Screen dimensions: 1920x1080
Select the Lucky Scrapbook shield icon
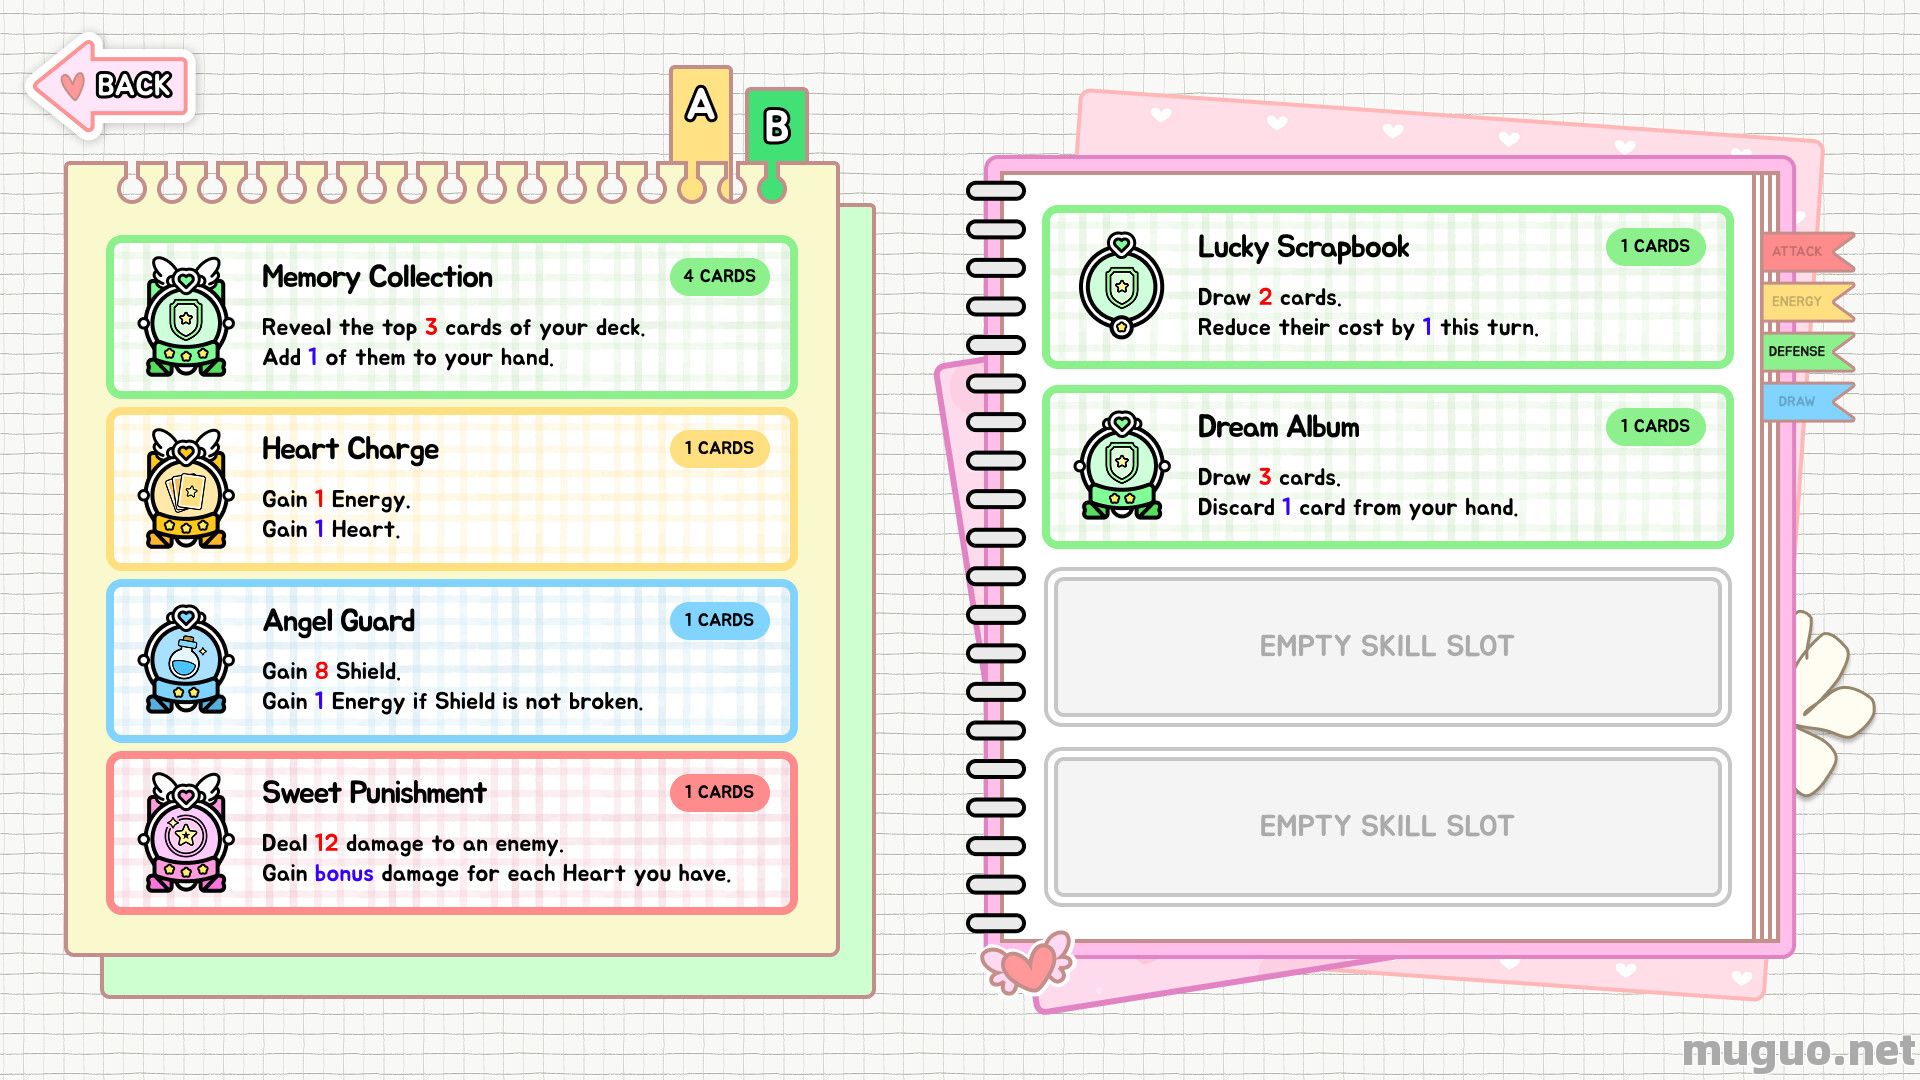point(1122,286)
